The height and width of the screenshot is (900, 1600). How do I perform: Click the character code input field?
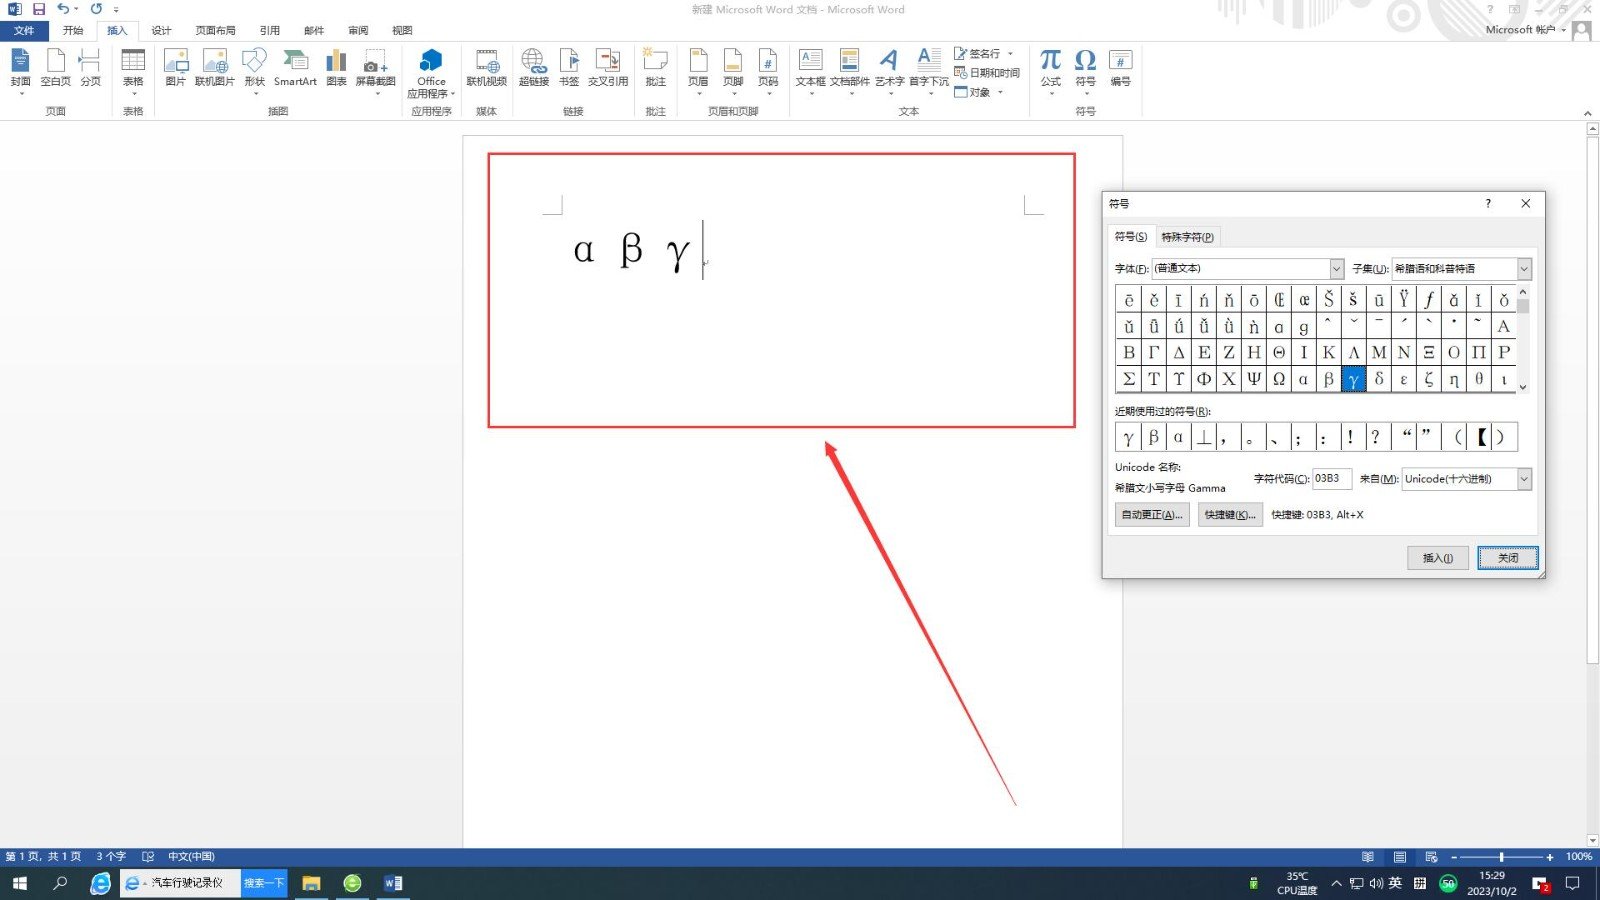coord(1331,479)
